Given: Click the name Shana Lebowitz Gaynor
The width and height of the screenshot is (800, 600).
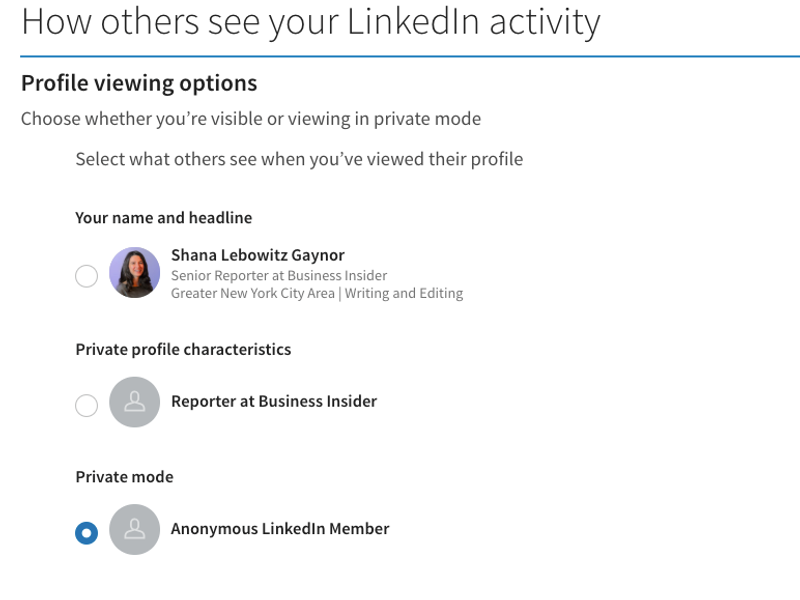Looking at the screenshot, I should [x=257, y=255].
